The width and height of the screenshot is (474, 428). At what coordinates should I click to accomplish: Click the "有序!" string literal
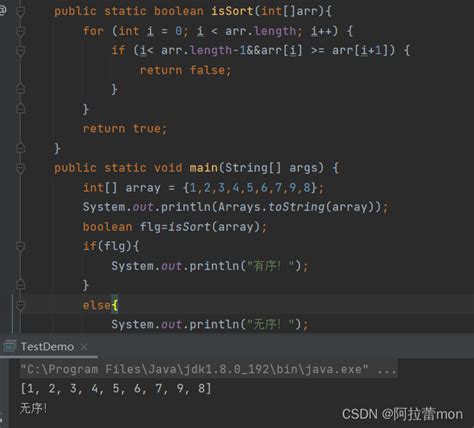tap(271, 266)
